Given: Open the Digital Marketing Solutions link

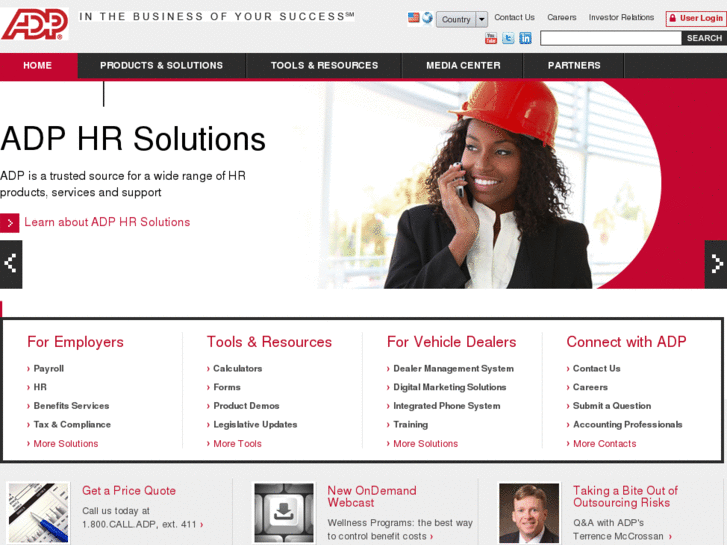Looking at the screenshot, I should (x=450, y=387).
